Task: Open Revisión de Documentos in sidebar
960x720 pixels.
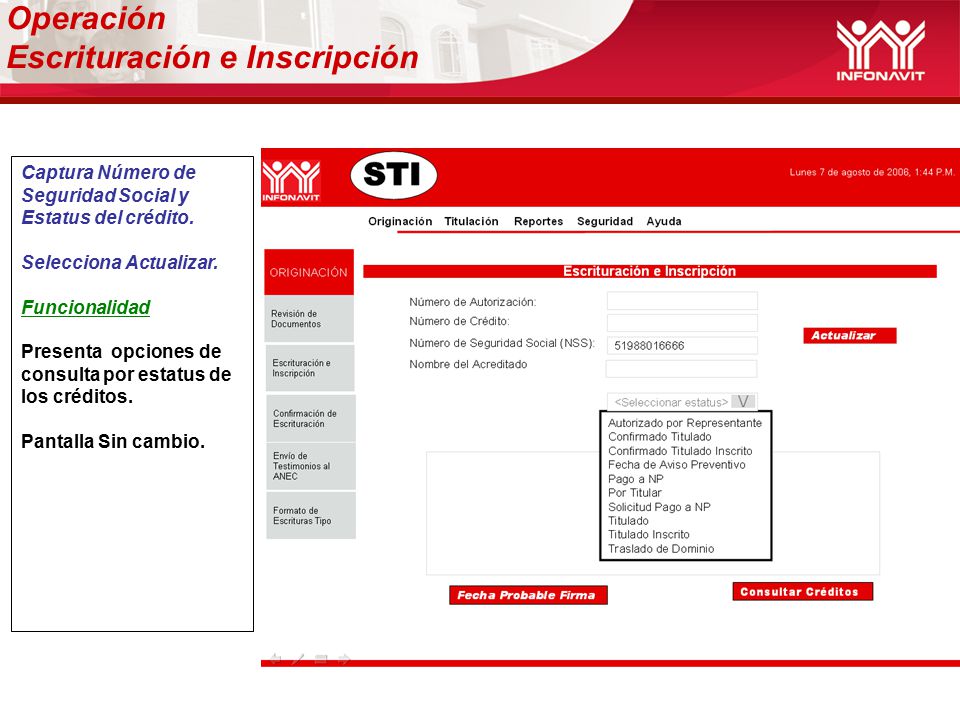Action: pyautogui.click(x=309, y=319)
